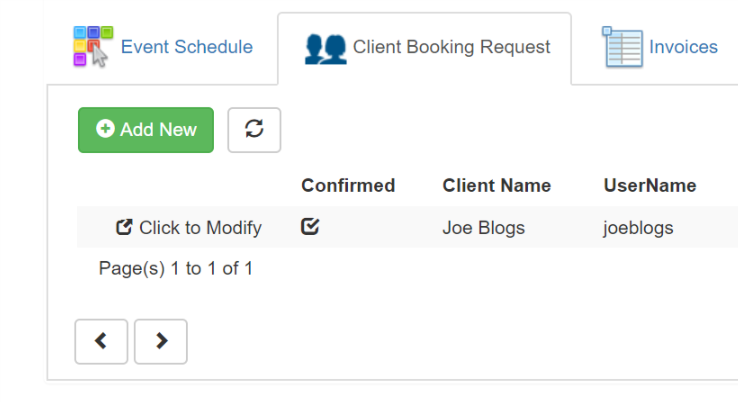Select the joeblogs username cell

pos(638,228)
